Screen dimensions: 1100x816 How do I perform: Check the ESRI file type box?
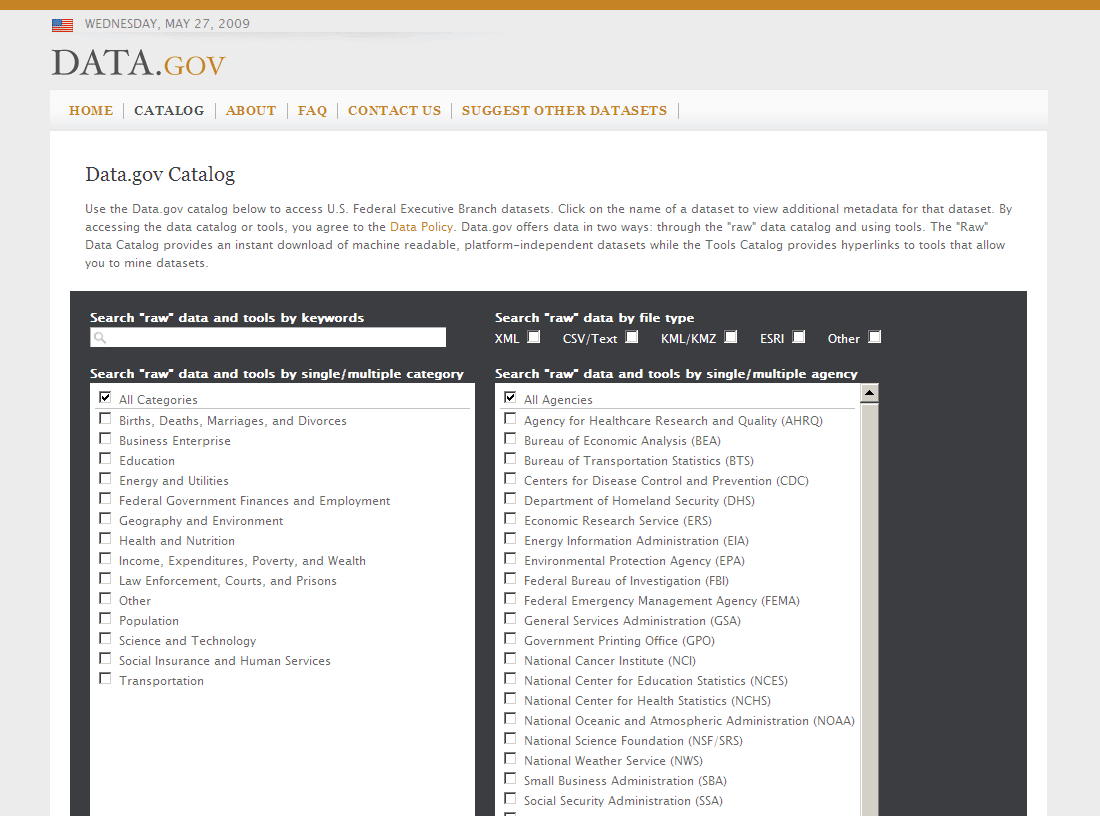tap(799, 337)
